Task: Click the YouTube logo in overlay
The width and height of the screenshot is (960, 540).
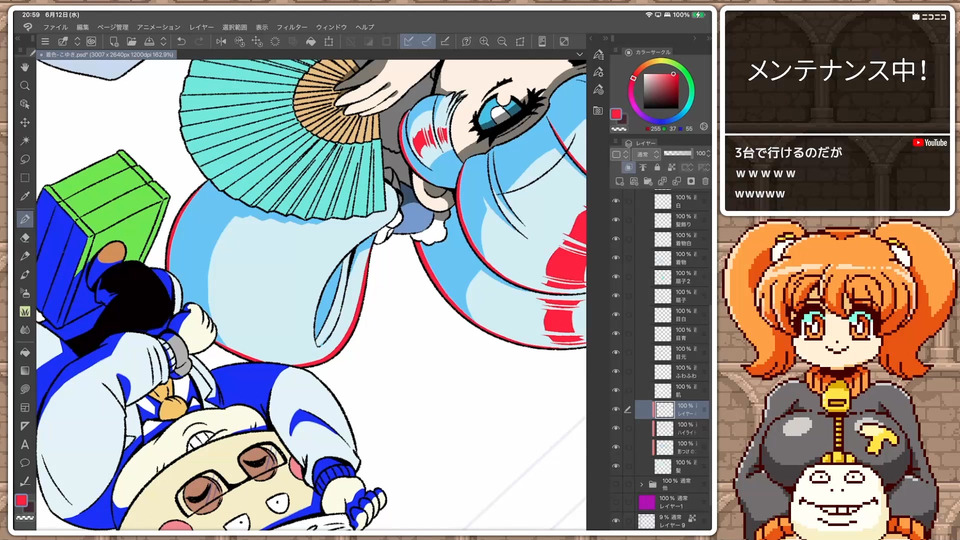Action: pos(930,143)
